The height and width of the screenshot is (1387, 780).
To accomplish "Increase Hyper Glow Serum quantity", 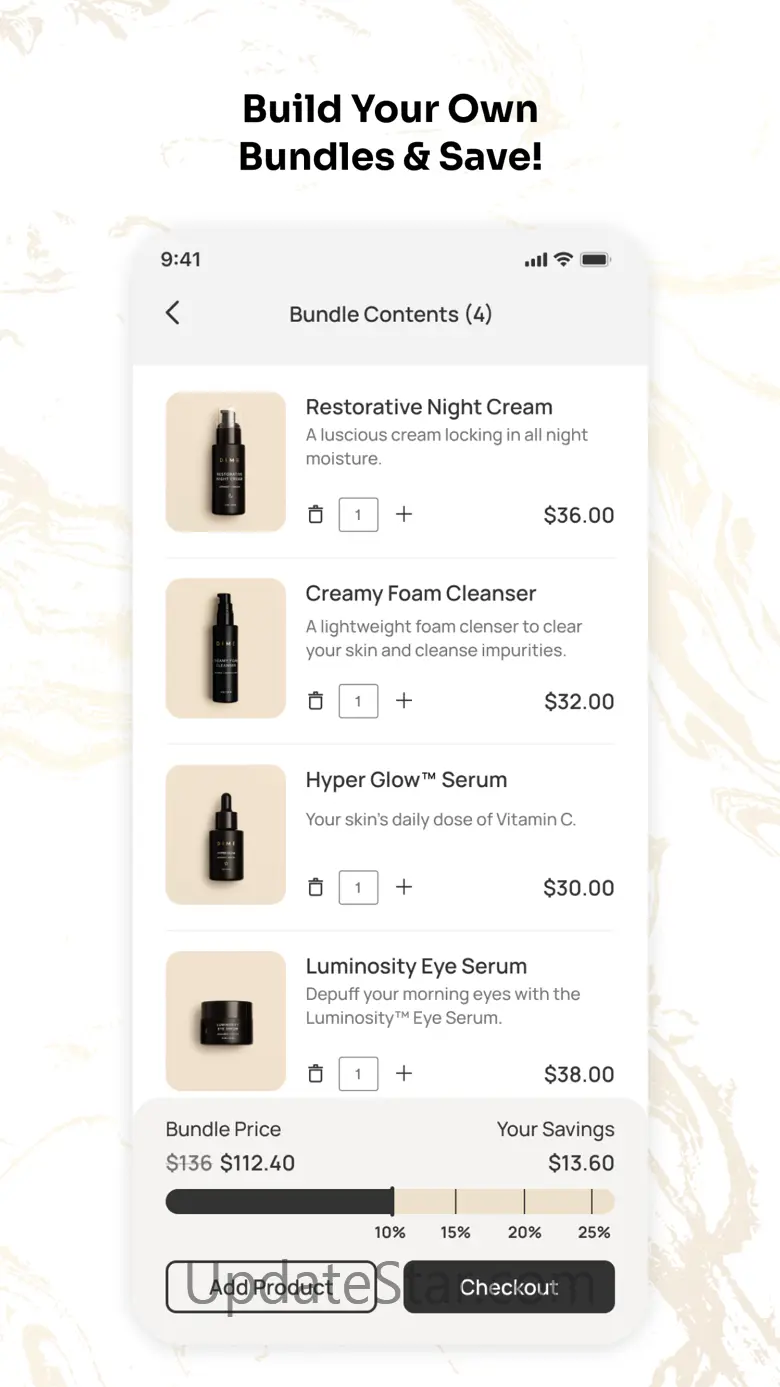I will (x=404, y=887).
